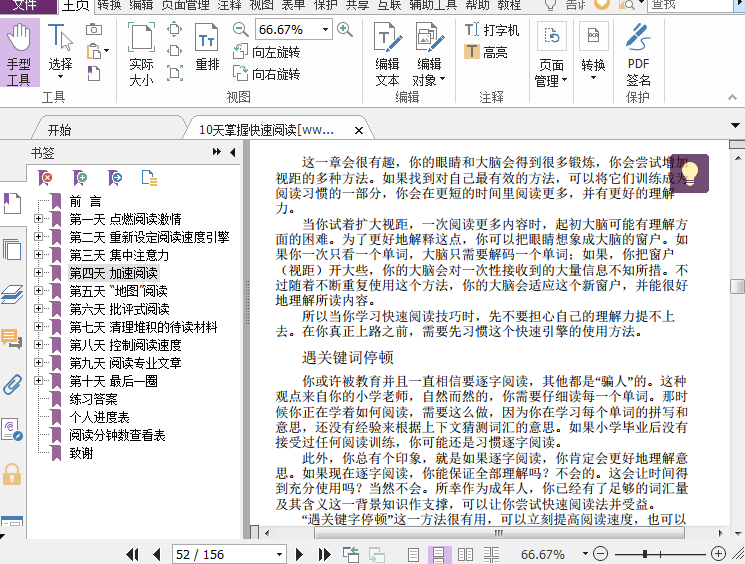This screenshot has height=564, width=745.
Task: Toggle continuous facing view mode
Action: 491,554
